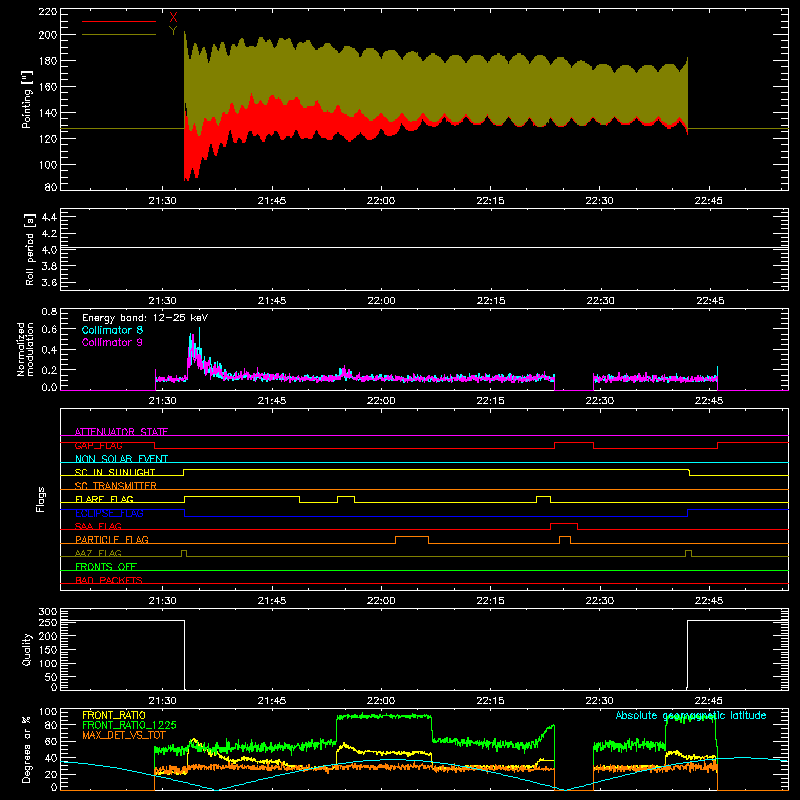Click the 22:45 time label under Quality plot
The width and height of the screenshot is (800, 800).
(x=708, y=701)
